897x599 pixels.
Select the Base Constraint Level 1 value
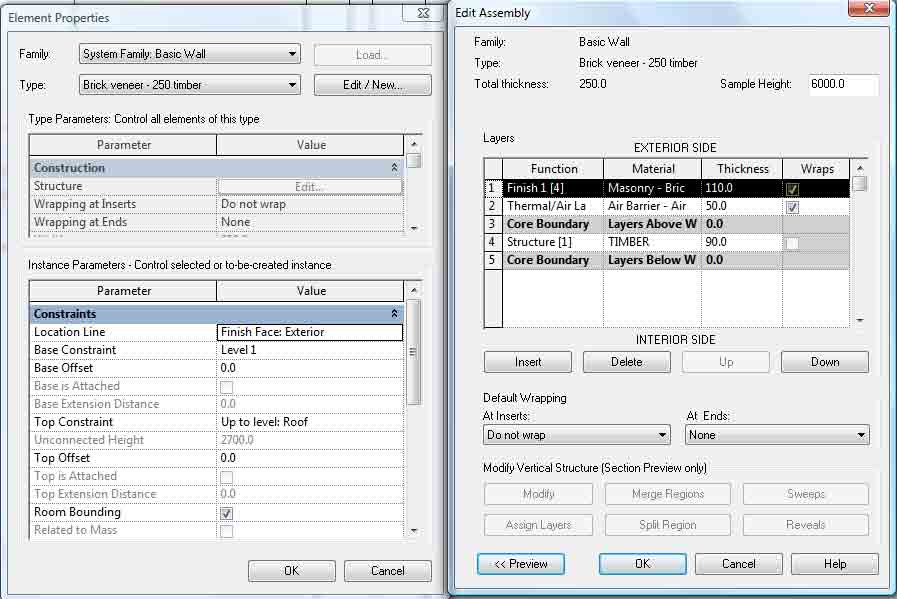click(x=309, y=350)
